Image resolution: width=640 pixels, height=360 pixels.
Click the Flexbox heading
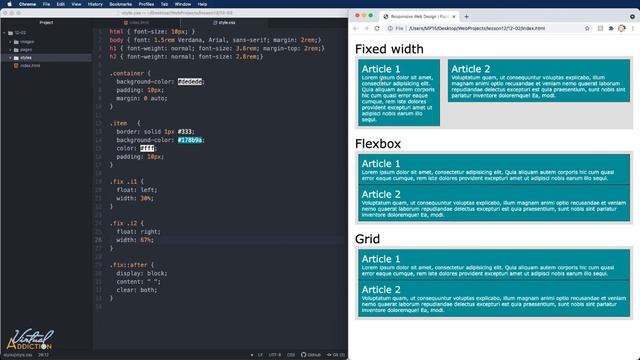pyautogui.click(x=378, y=144)
